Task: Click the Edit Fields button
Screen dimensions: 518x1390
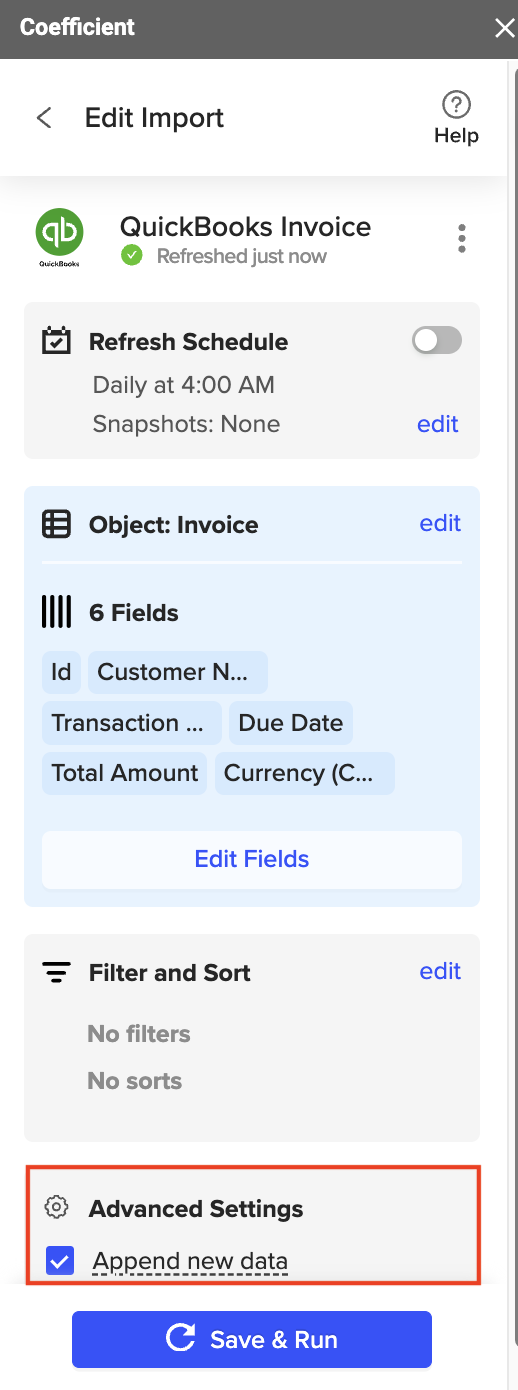Action: pos(252,859)
